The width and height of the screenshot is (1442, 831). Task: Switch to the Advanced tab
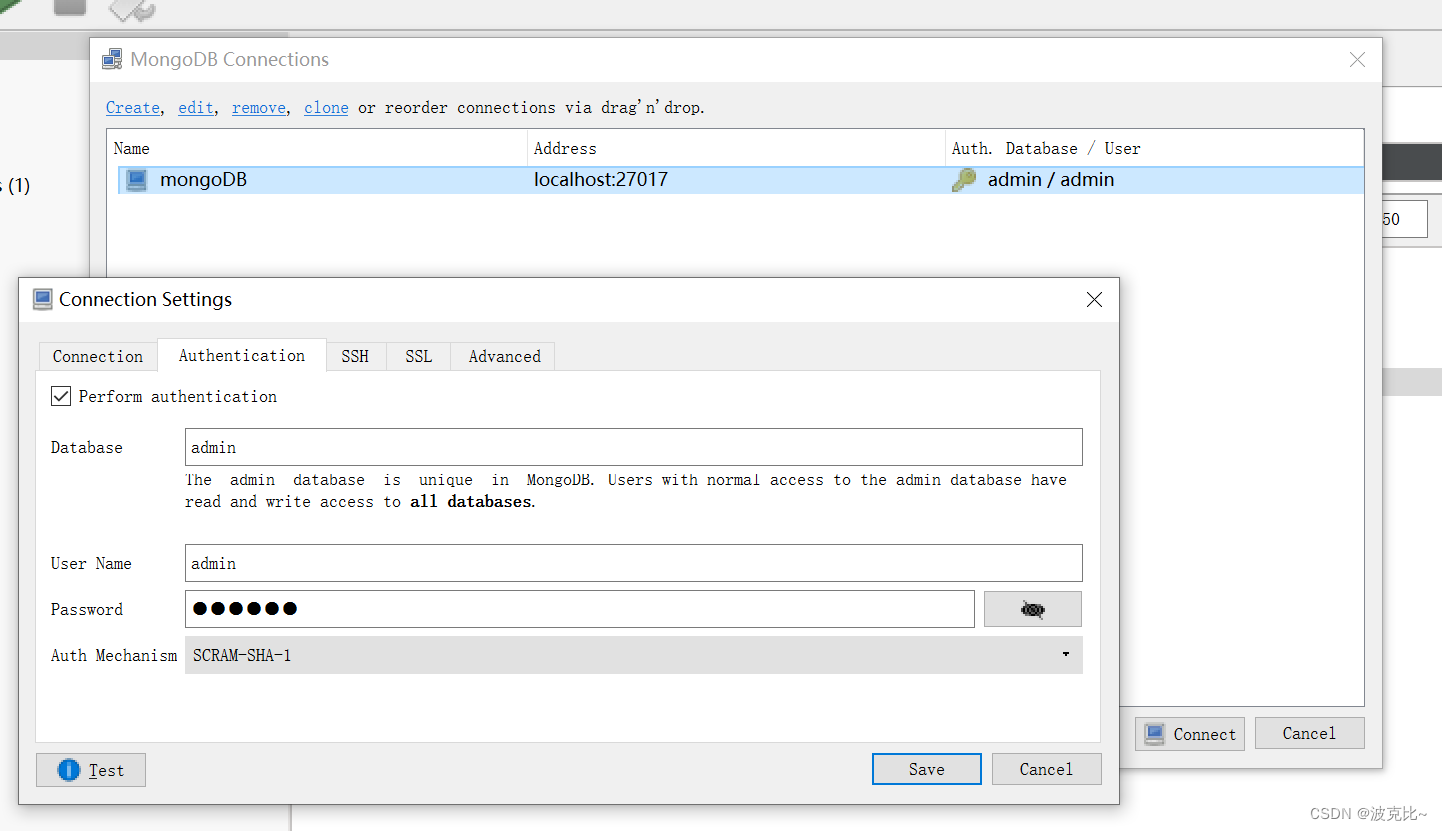coord(504,356)
